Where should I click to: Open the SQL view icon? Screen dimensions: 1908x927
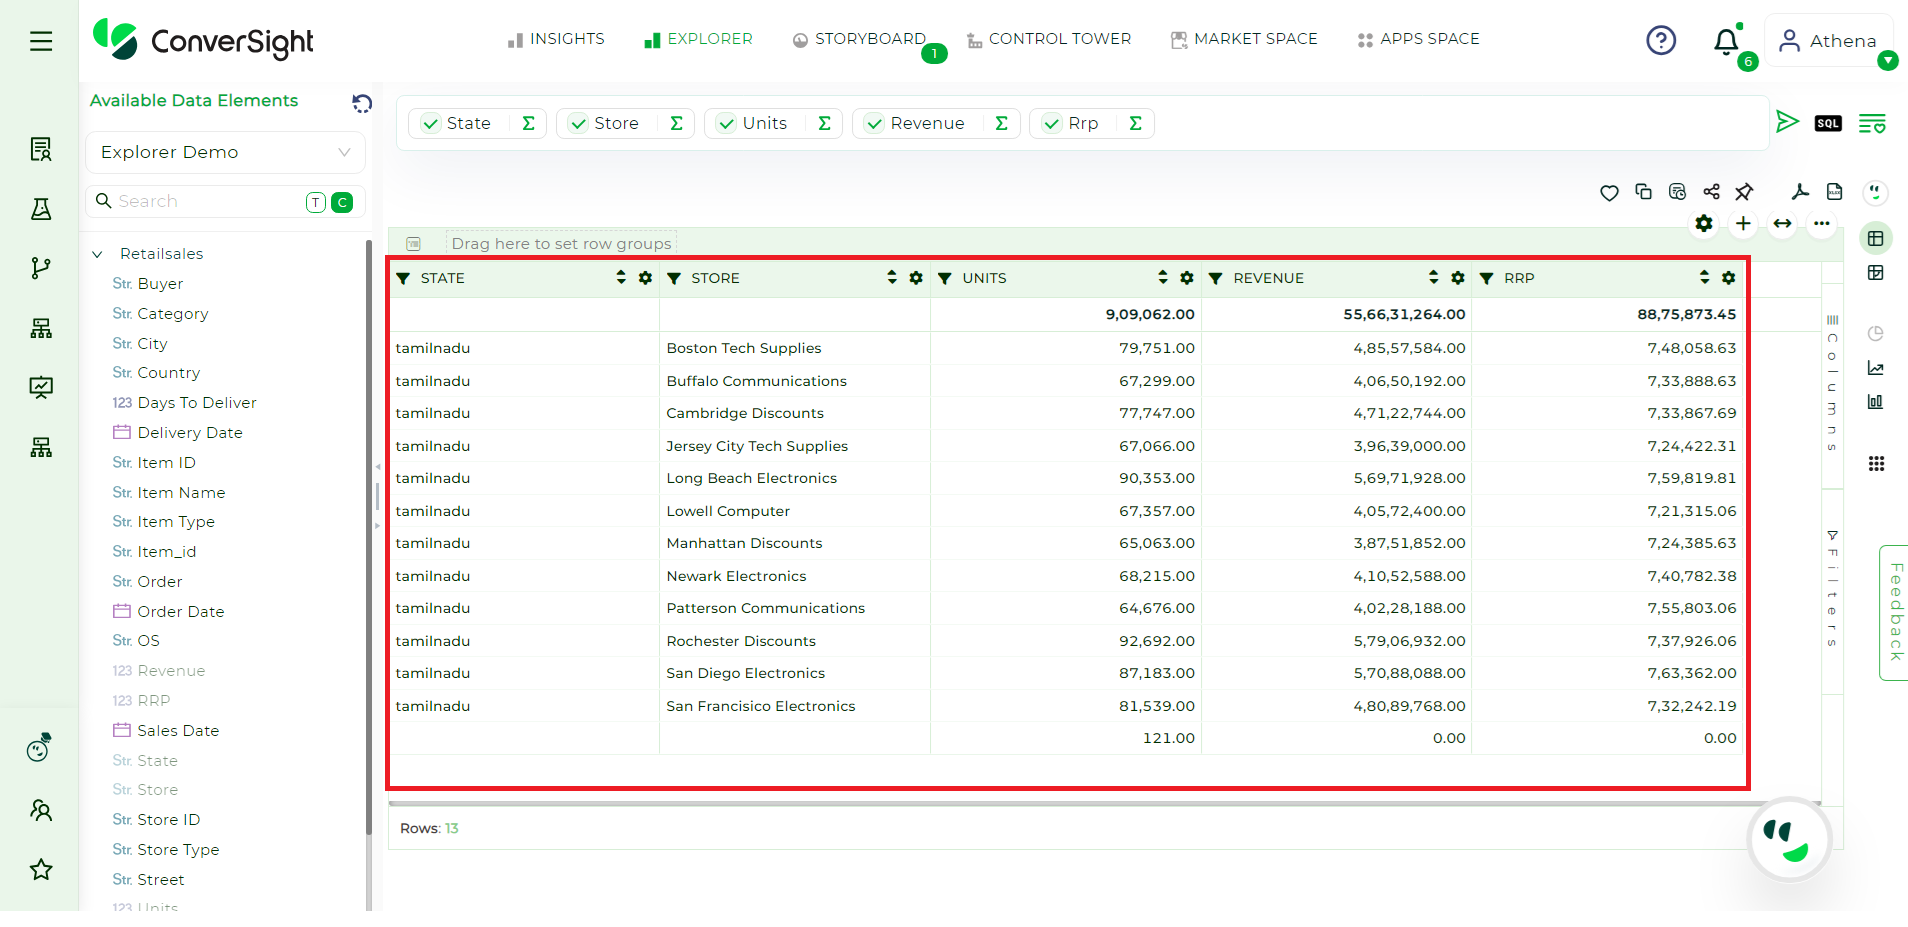point(1828,123)
